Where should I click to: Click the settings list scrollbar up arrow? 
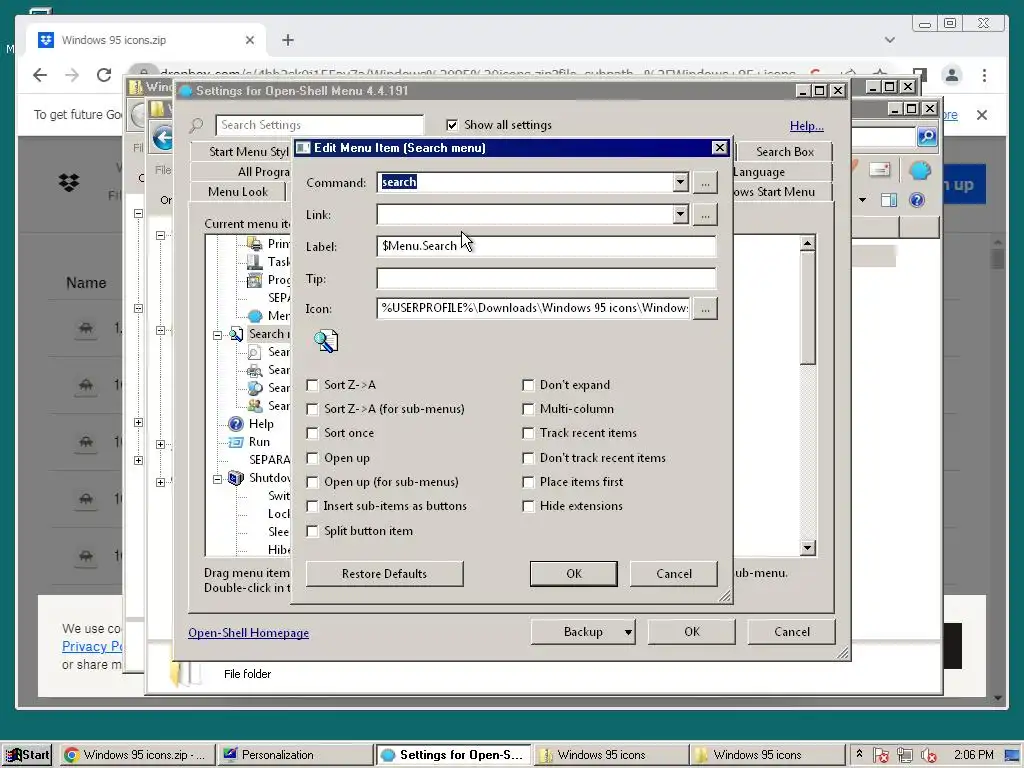(x=807, y=244)
